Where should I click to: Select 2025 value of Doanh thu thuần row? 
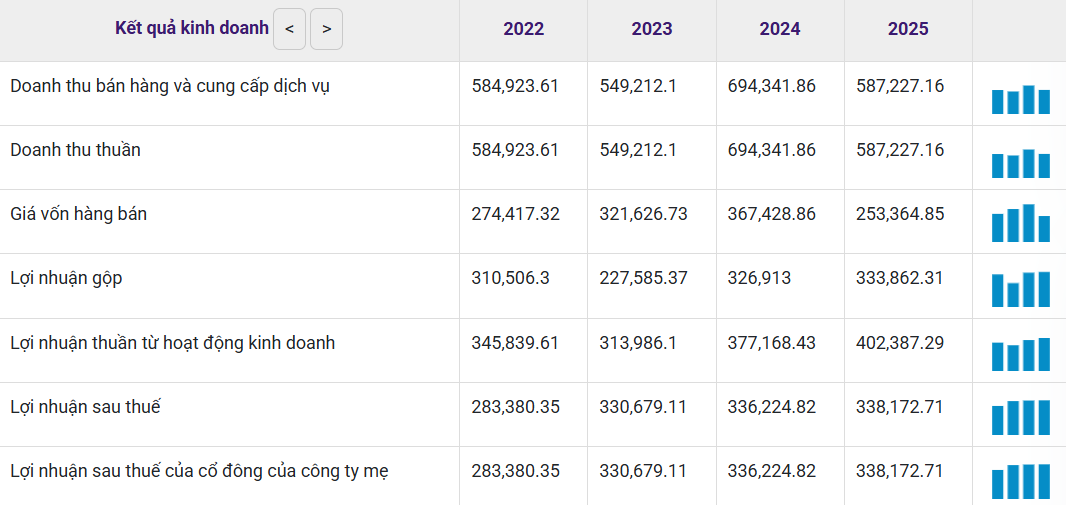(900, 150)
